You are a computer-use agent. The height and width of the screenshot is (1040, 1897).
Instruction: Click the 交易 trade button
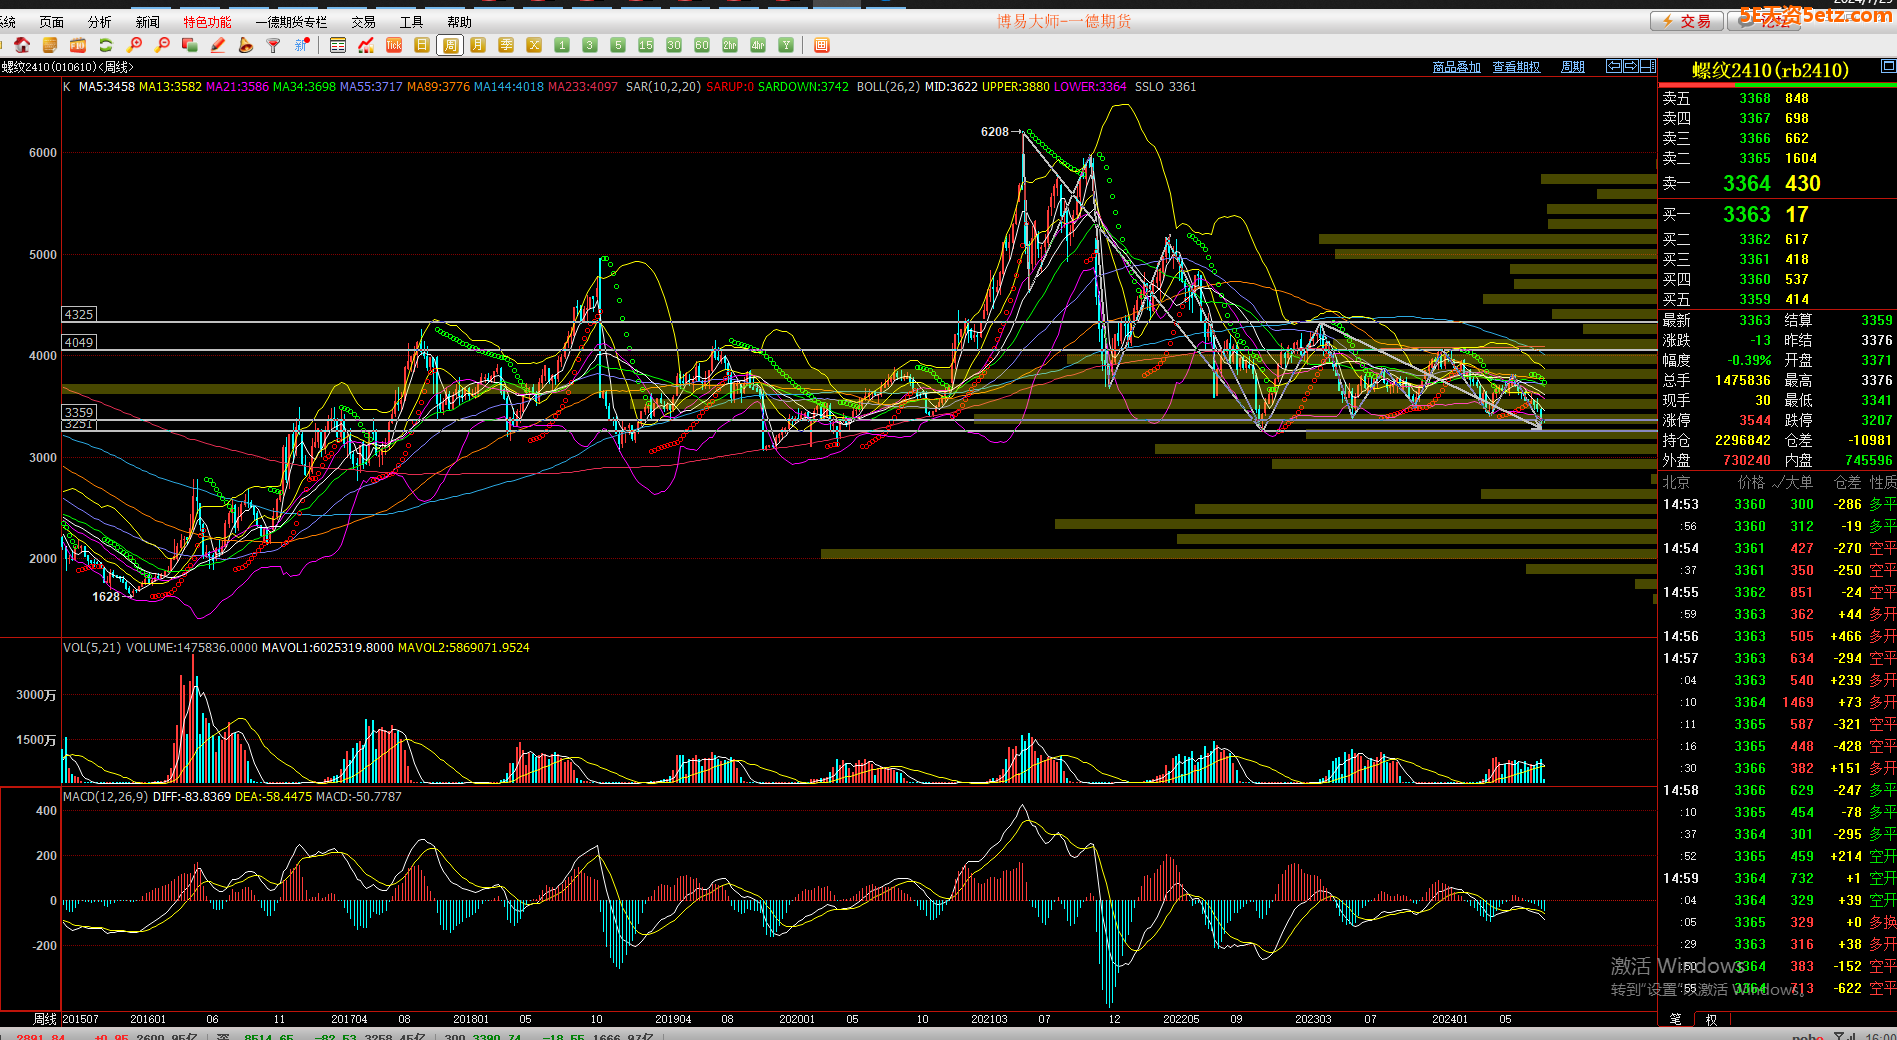(1686, 21)
